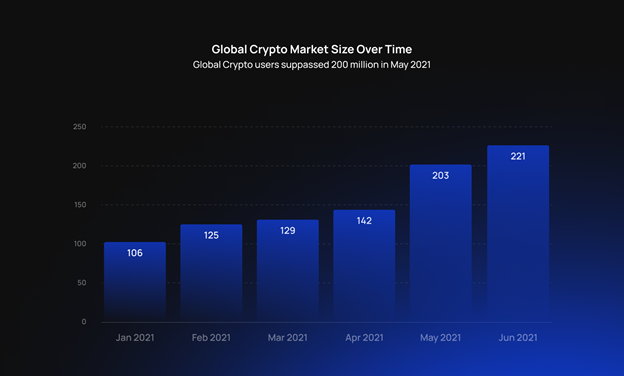Select the Jun 2021 bar
This screenshot has width=624, height=376.
tap(518, 234)
